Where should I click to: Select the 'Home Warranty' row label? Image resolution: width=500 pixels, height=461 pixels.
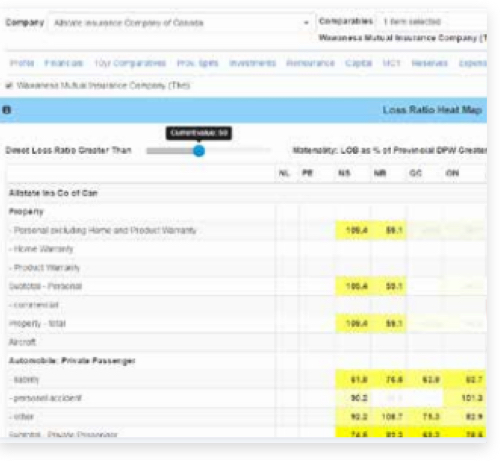(x=42, y=249)
